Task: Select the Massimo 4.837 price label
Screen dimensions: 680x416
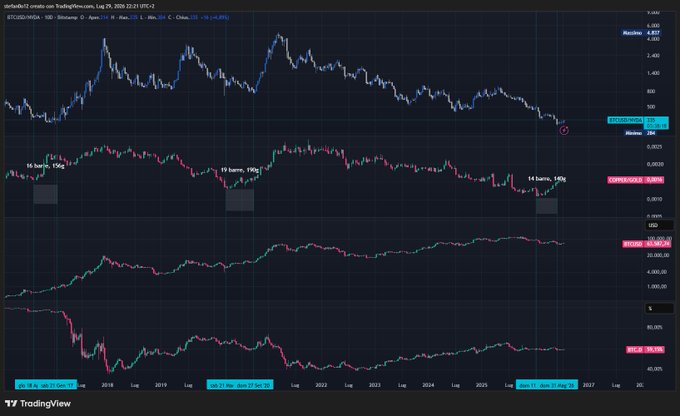Action: pyautogui.click(x=641, y=33)
